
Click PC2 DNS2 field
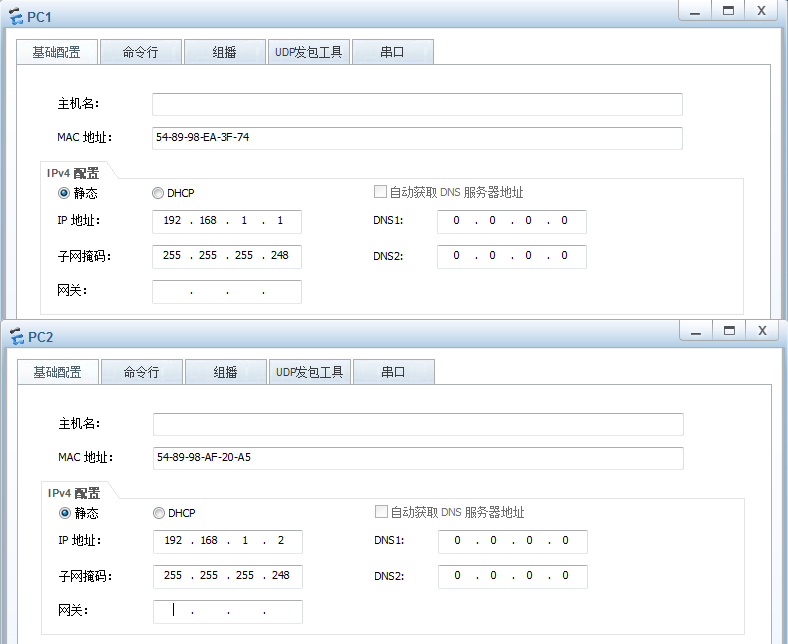pos(513,576)
